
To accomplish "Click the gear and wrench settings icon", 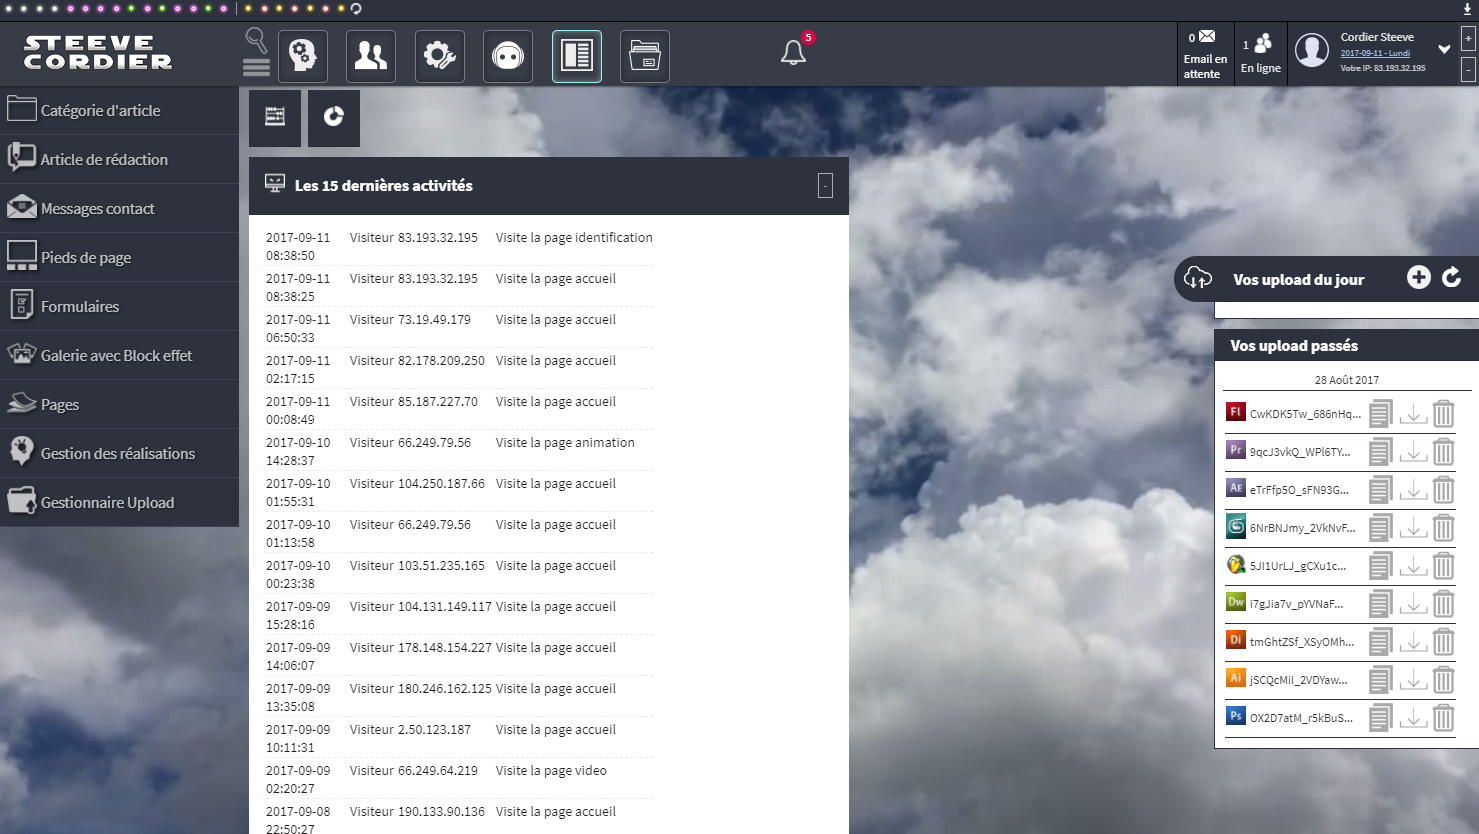I will tap(439, 56).
